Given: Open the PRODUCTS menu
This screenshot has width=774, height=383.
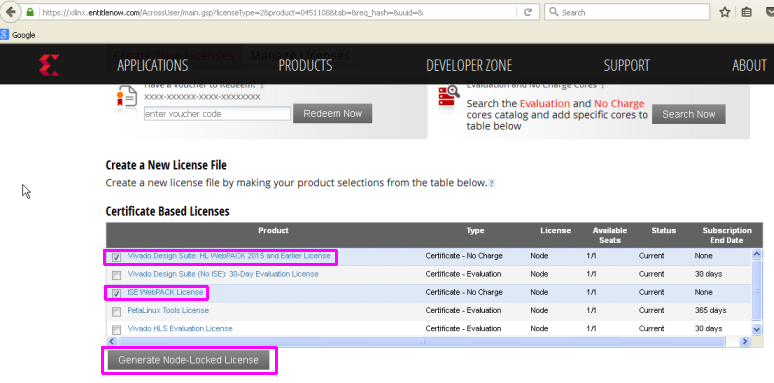Looking at the screenshot, I should [x=305, y=65].
